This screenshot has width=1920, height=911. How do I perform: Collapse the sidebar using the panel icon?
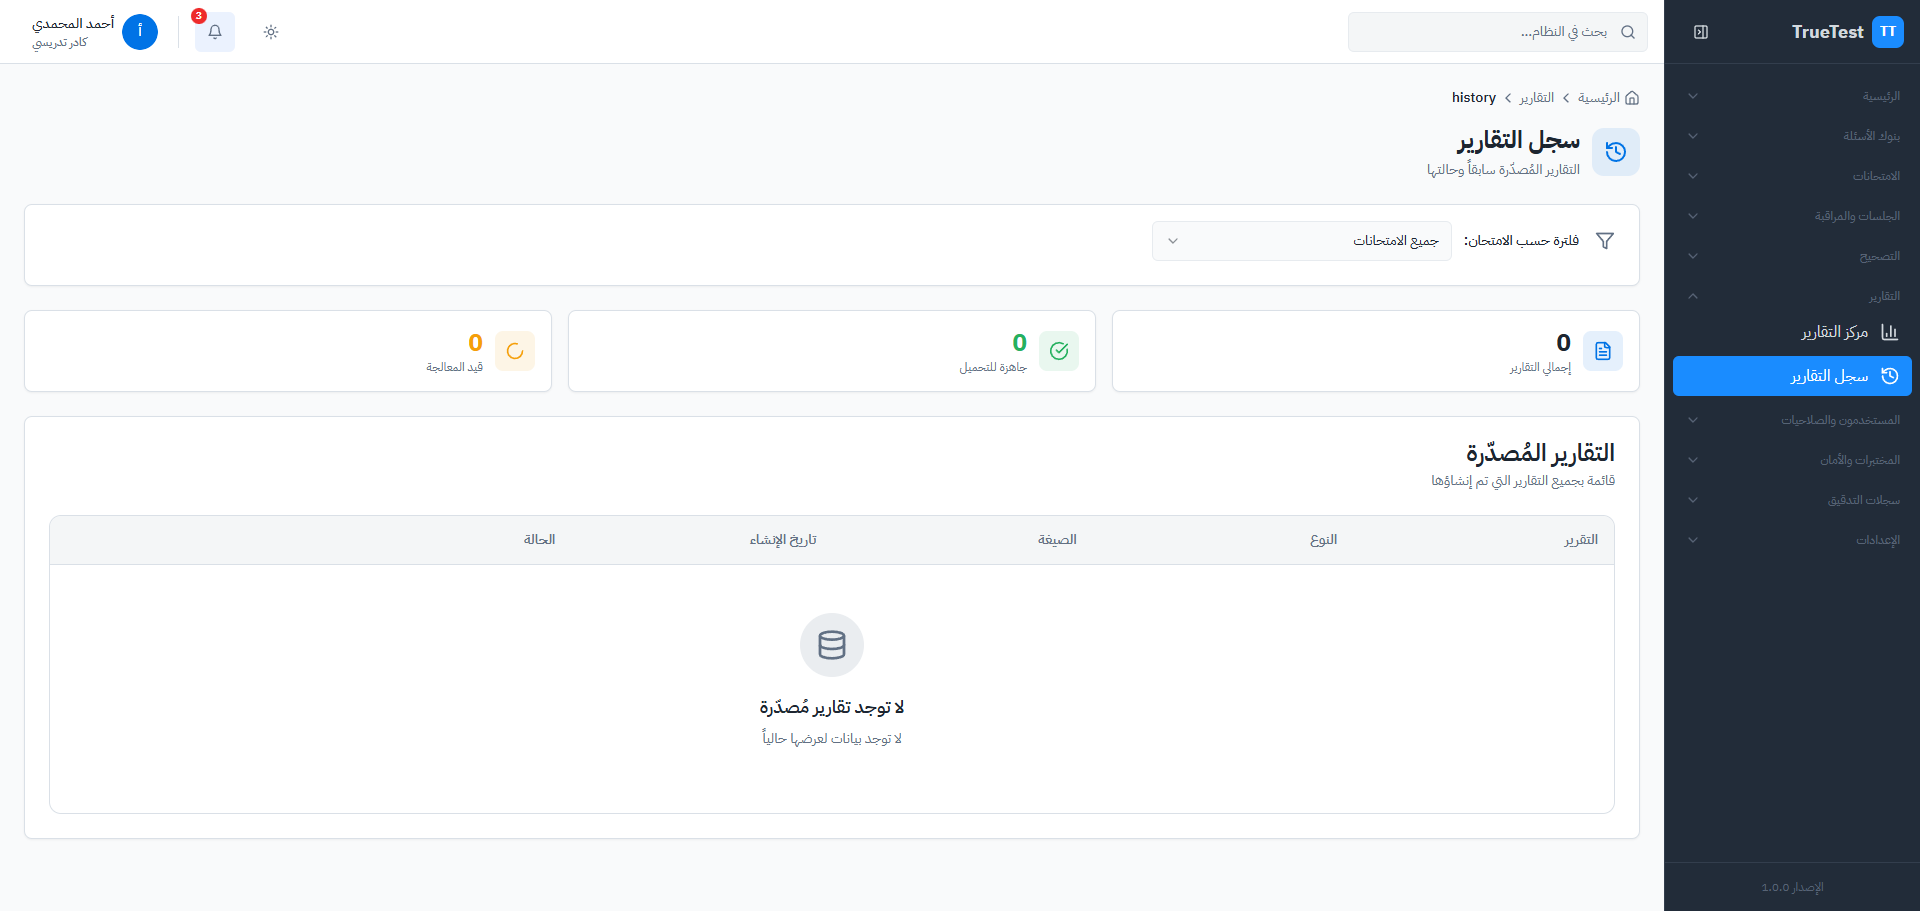(1701, 32)
